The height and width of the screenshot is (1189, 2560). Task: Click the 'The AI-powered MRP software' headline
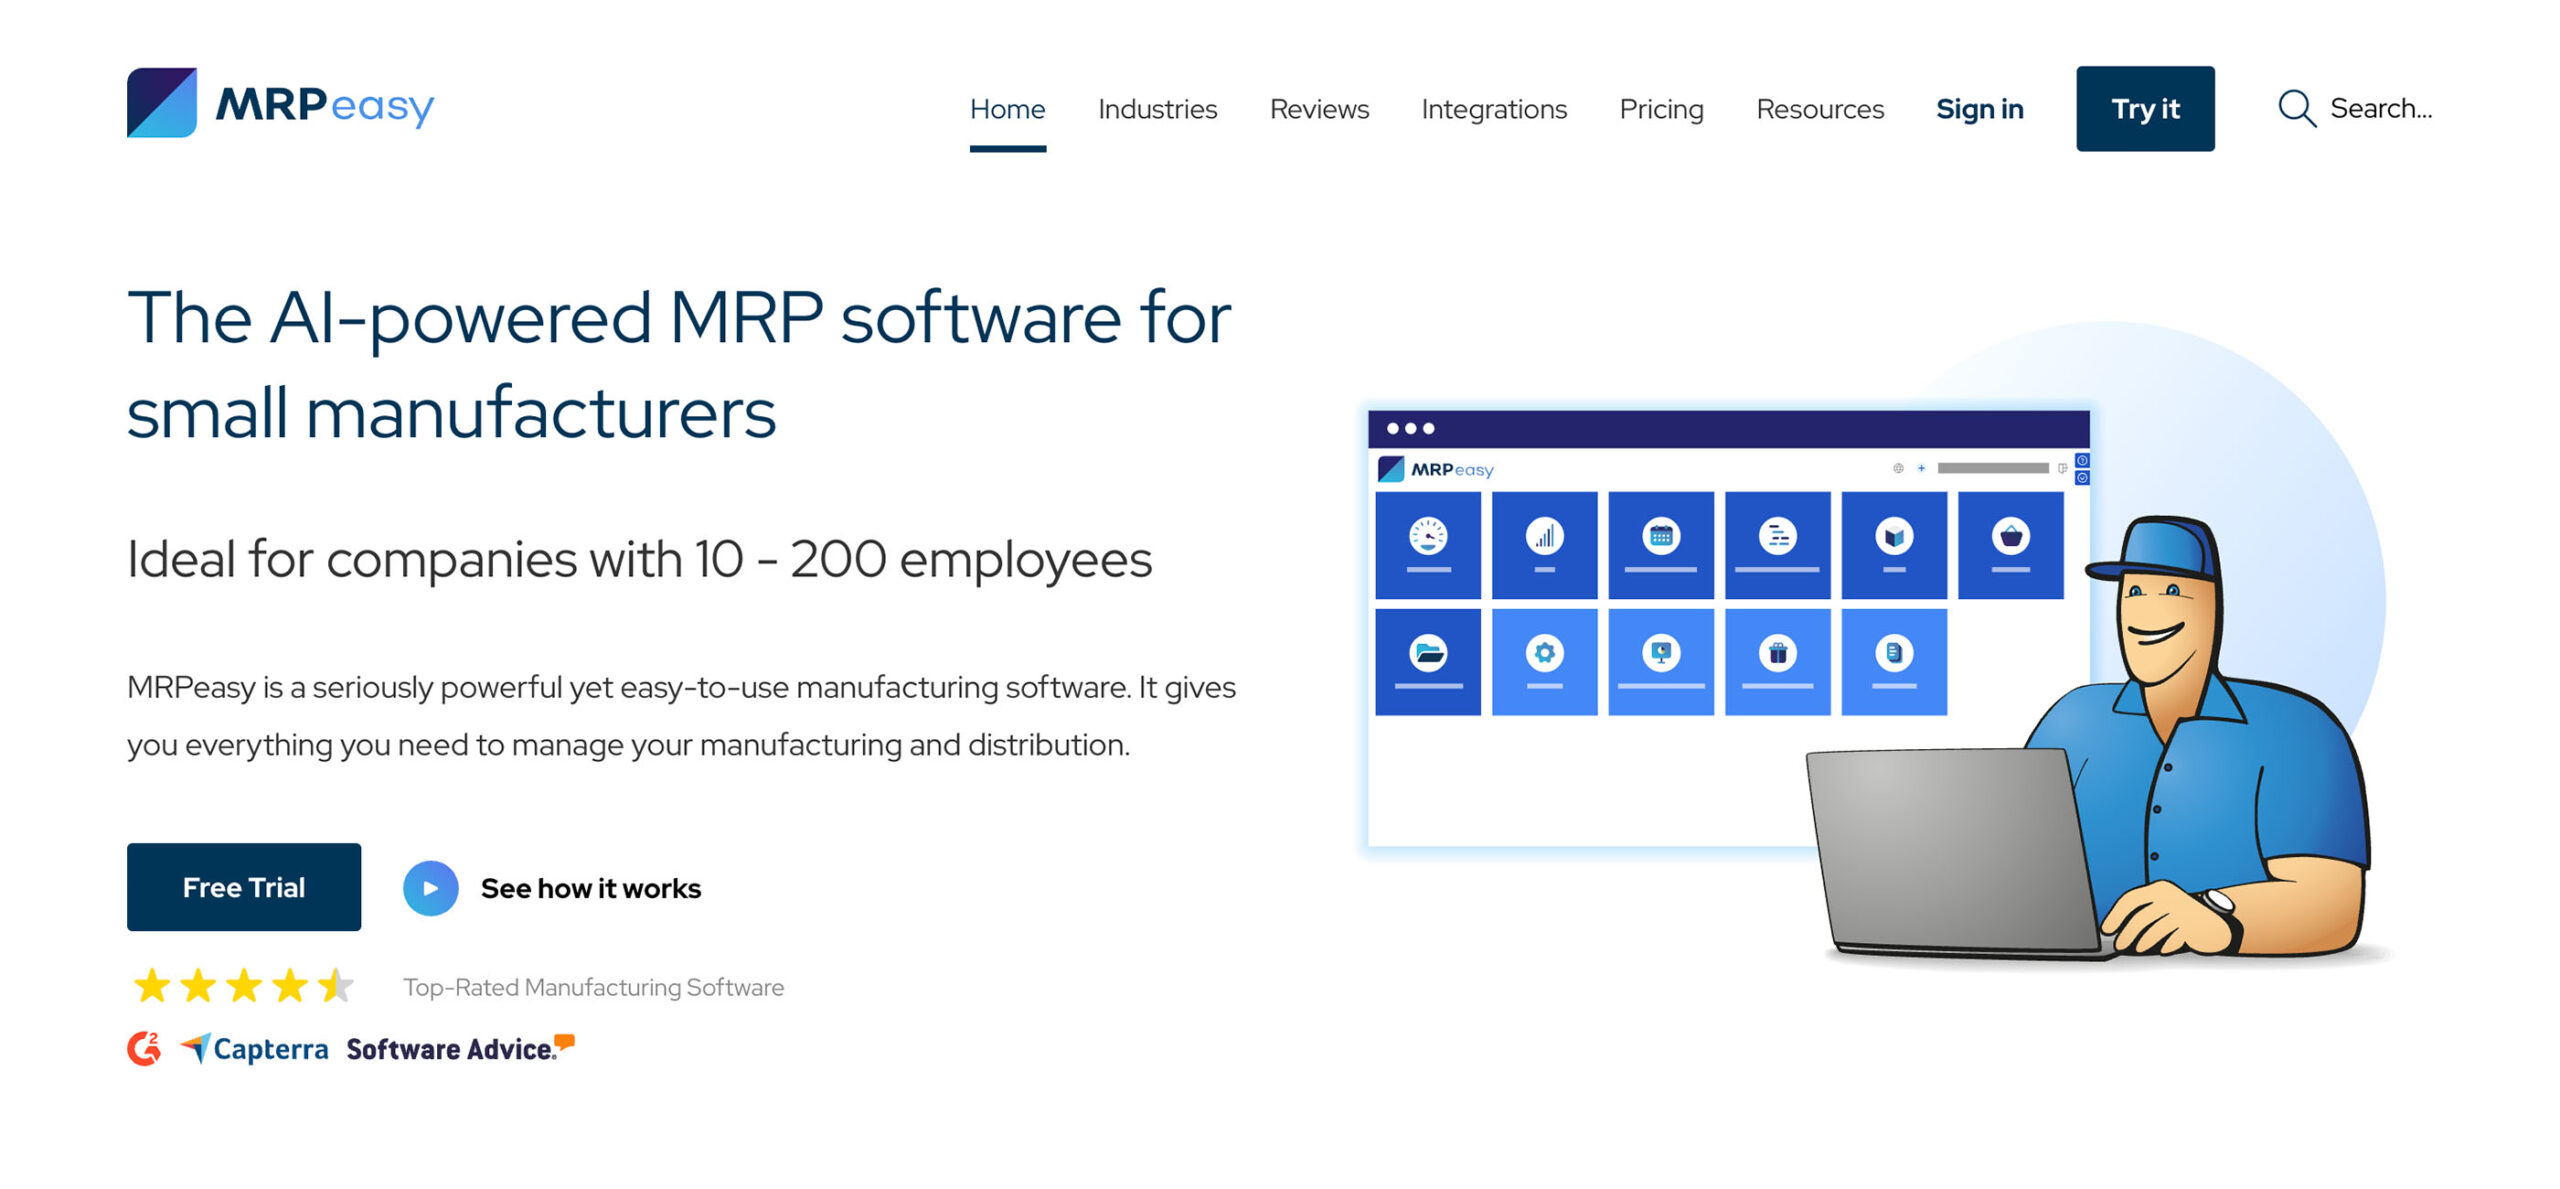679,364
